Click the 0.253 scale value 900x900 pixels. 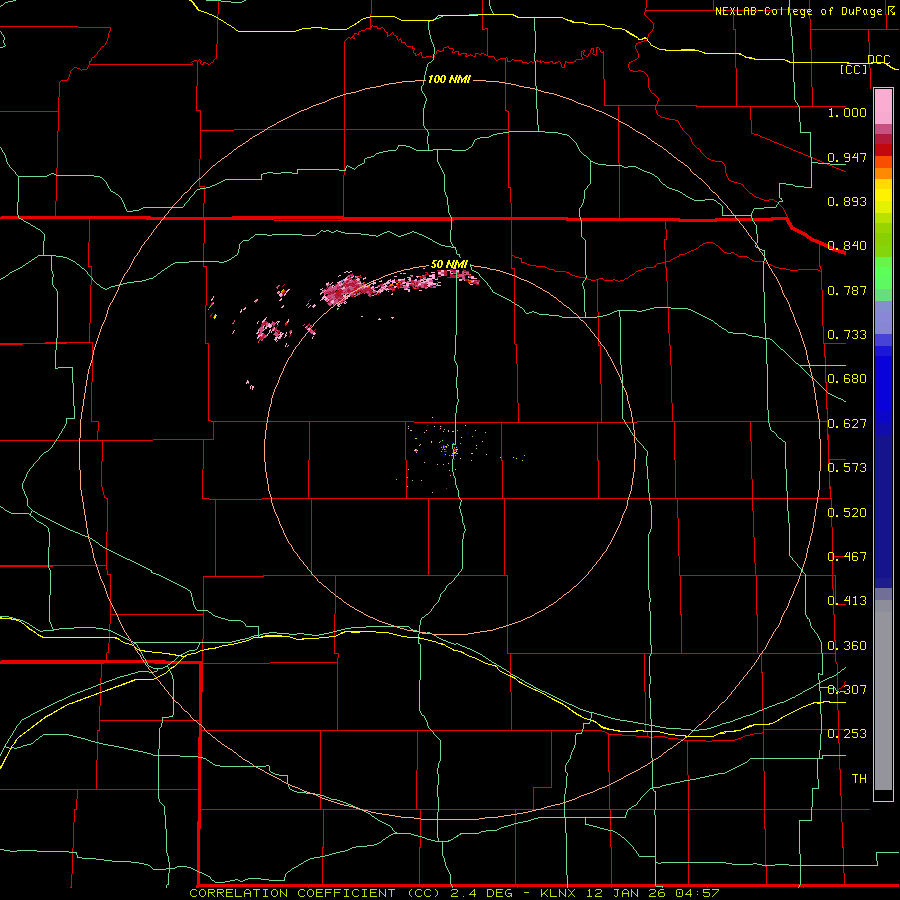(847, 734)
